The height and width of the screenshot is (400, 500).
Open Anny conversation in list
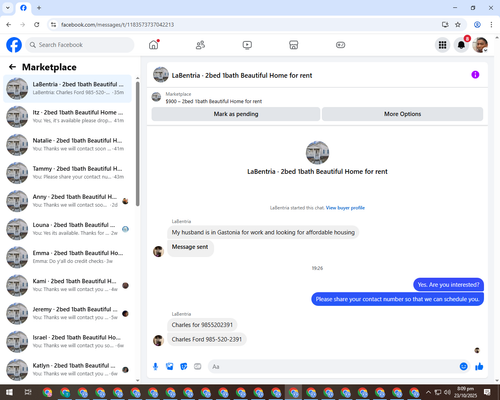[67, 201]
